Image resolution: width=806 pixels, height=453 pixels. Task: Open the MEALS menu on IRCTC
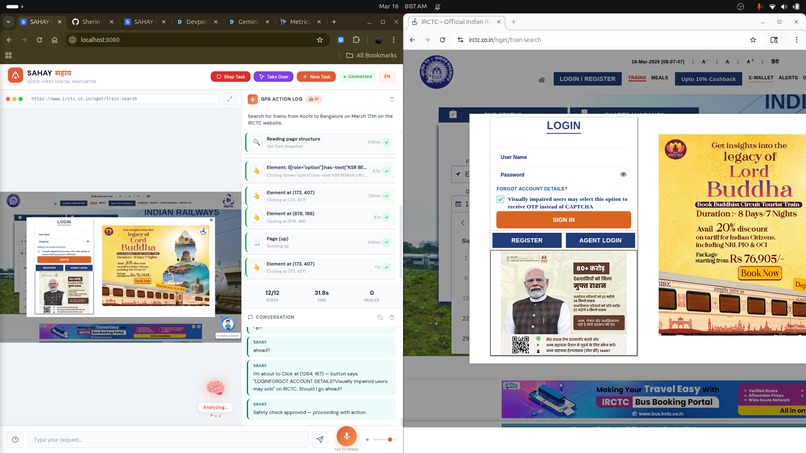pyautogui.click(x=660, y=78)
